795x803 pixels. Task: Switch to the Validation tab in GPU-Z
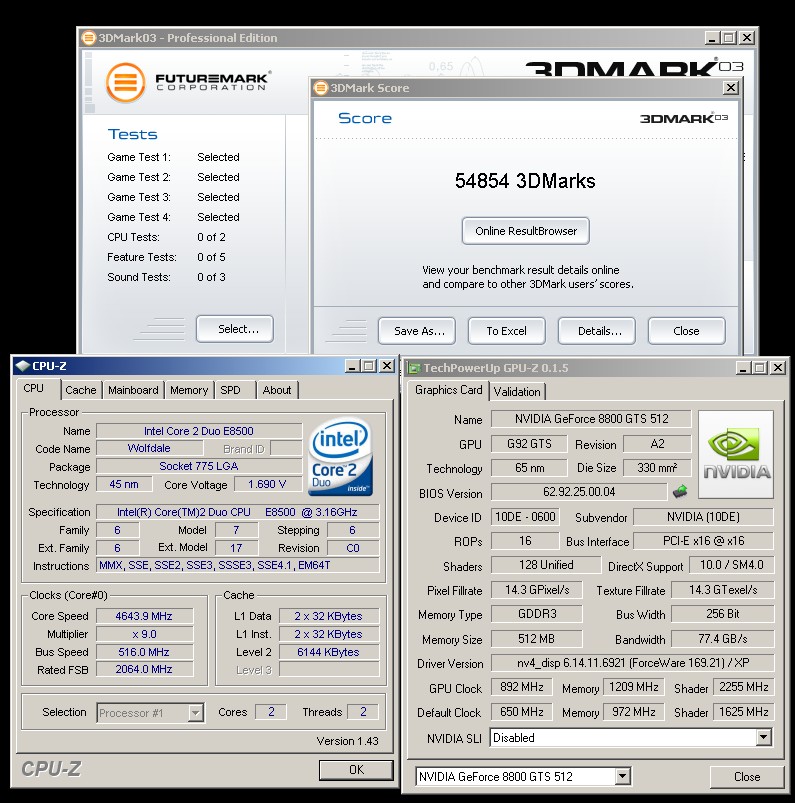tap(517, 392)
